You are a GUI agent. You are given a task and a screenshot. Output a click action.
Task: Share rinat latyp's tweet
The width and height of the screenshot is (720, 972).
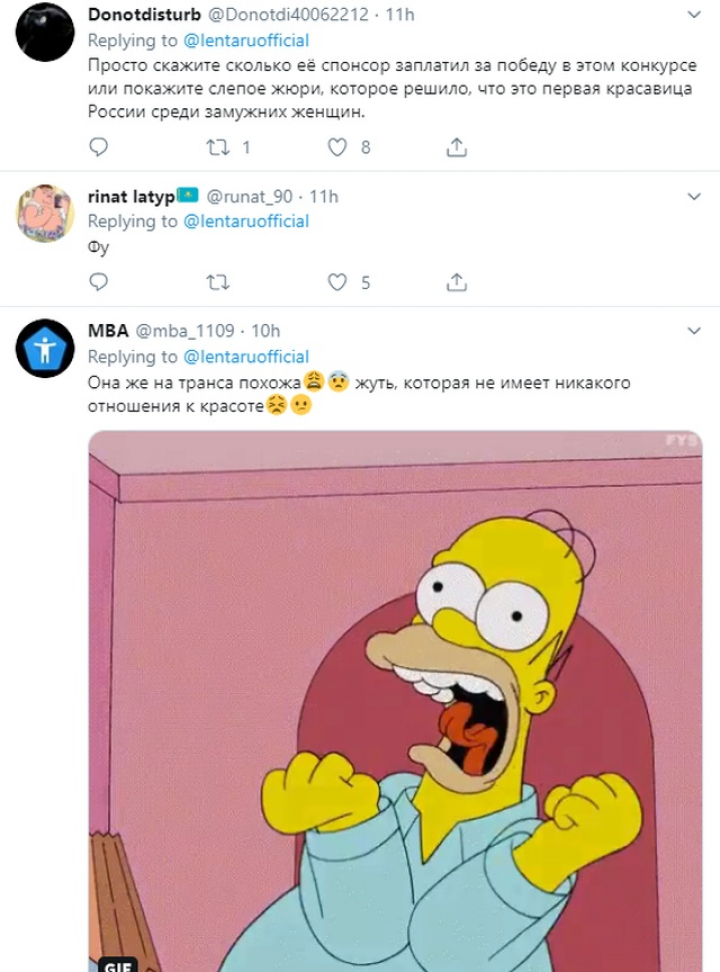(456, 282)
